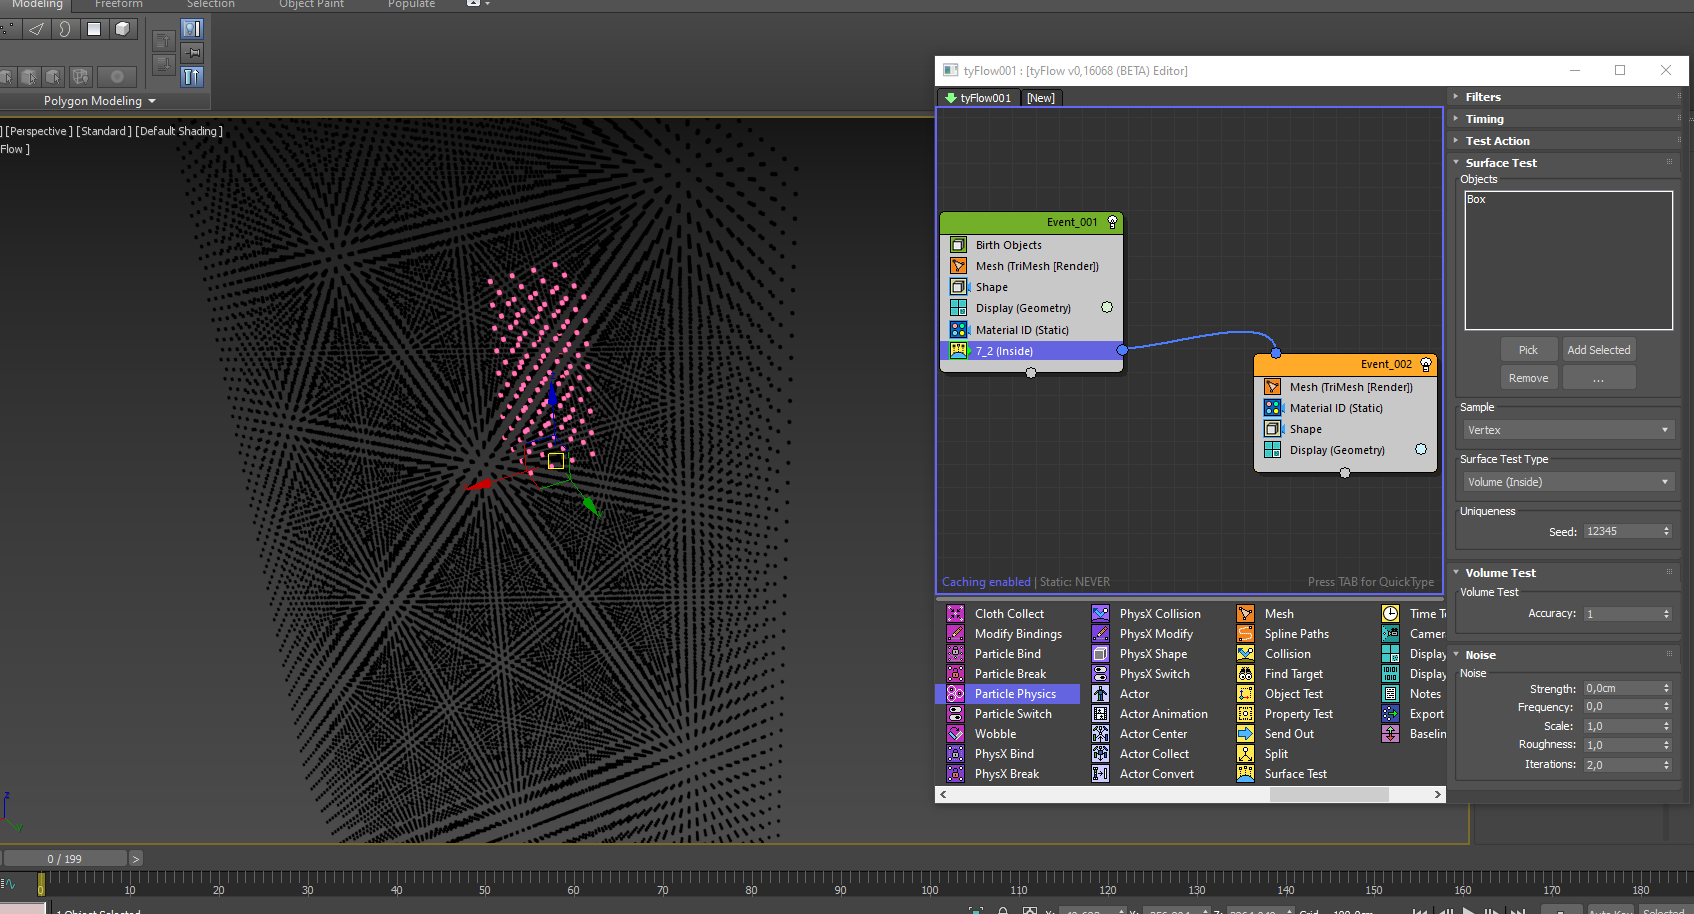1694x914 pixels.
Task: Pick the Surface Test operator icon
Action: (1245, 774)
